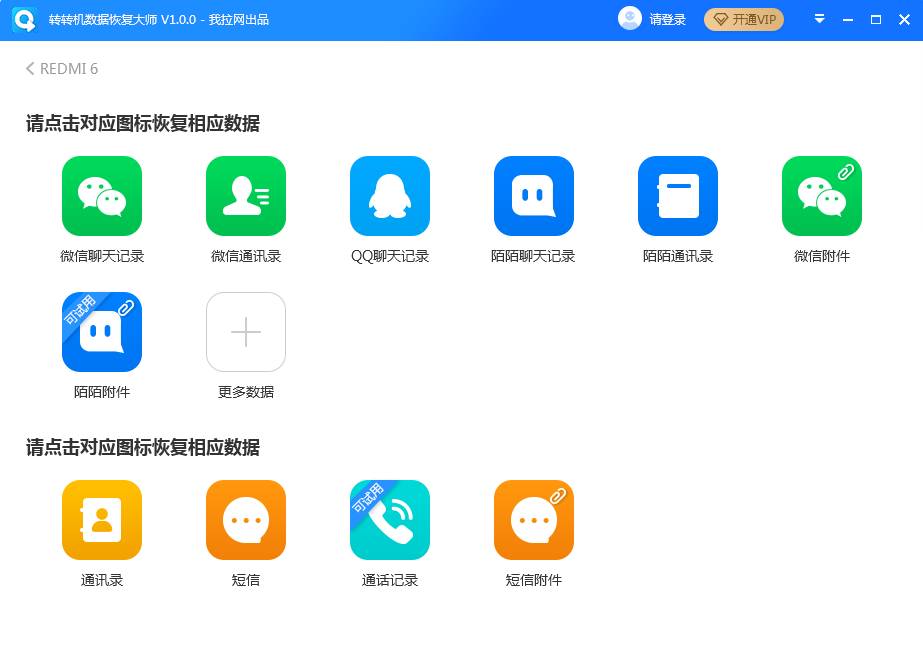Click the 请登录 login link
The height and width of the screenshot is (665, 923).
click(x=668, y=20)
